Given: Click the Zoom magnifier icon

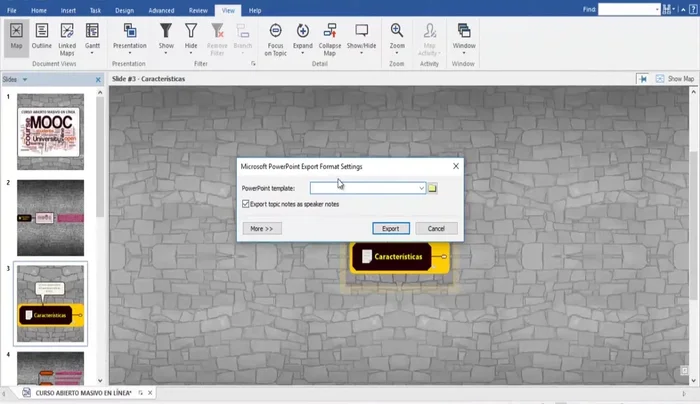Looking at the screenshot, I should coord(397,32).
